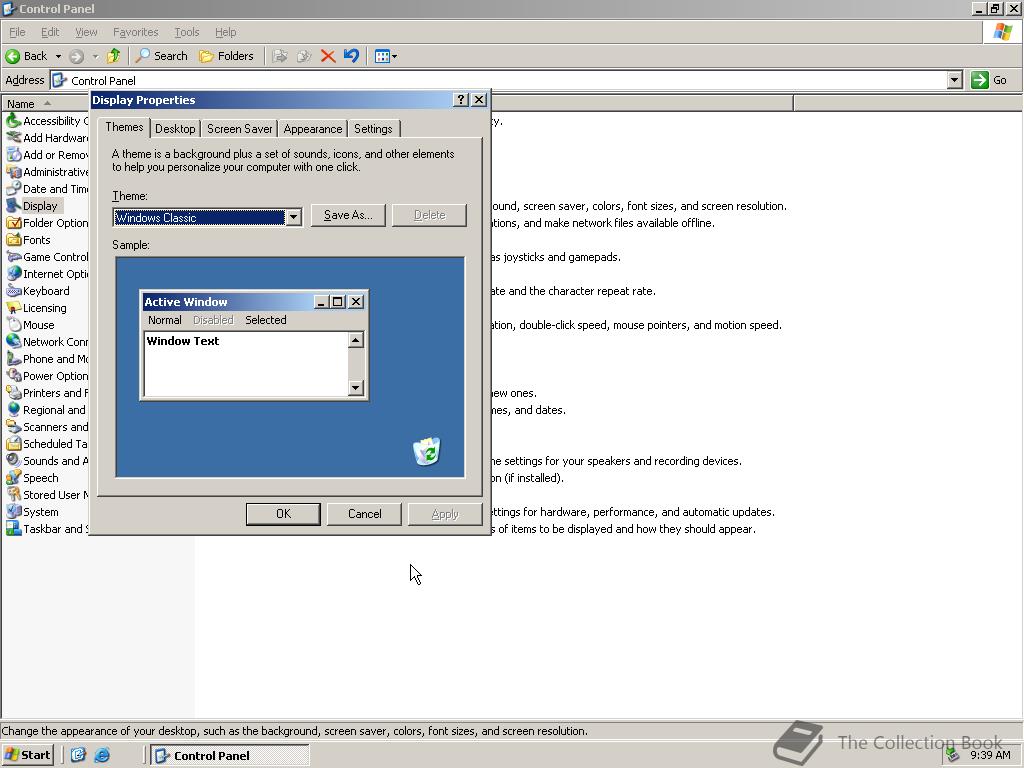The height and width of the screenshot is (768, 1024).
Task: Click the Go button
Action: click(989, 80)
